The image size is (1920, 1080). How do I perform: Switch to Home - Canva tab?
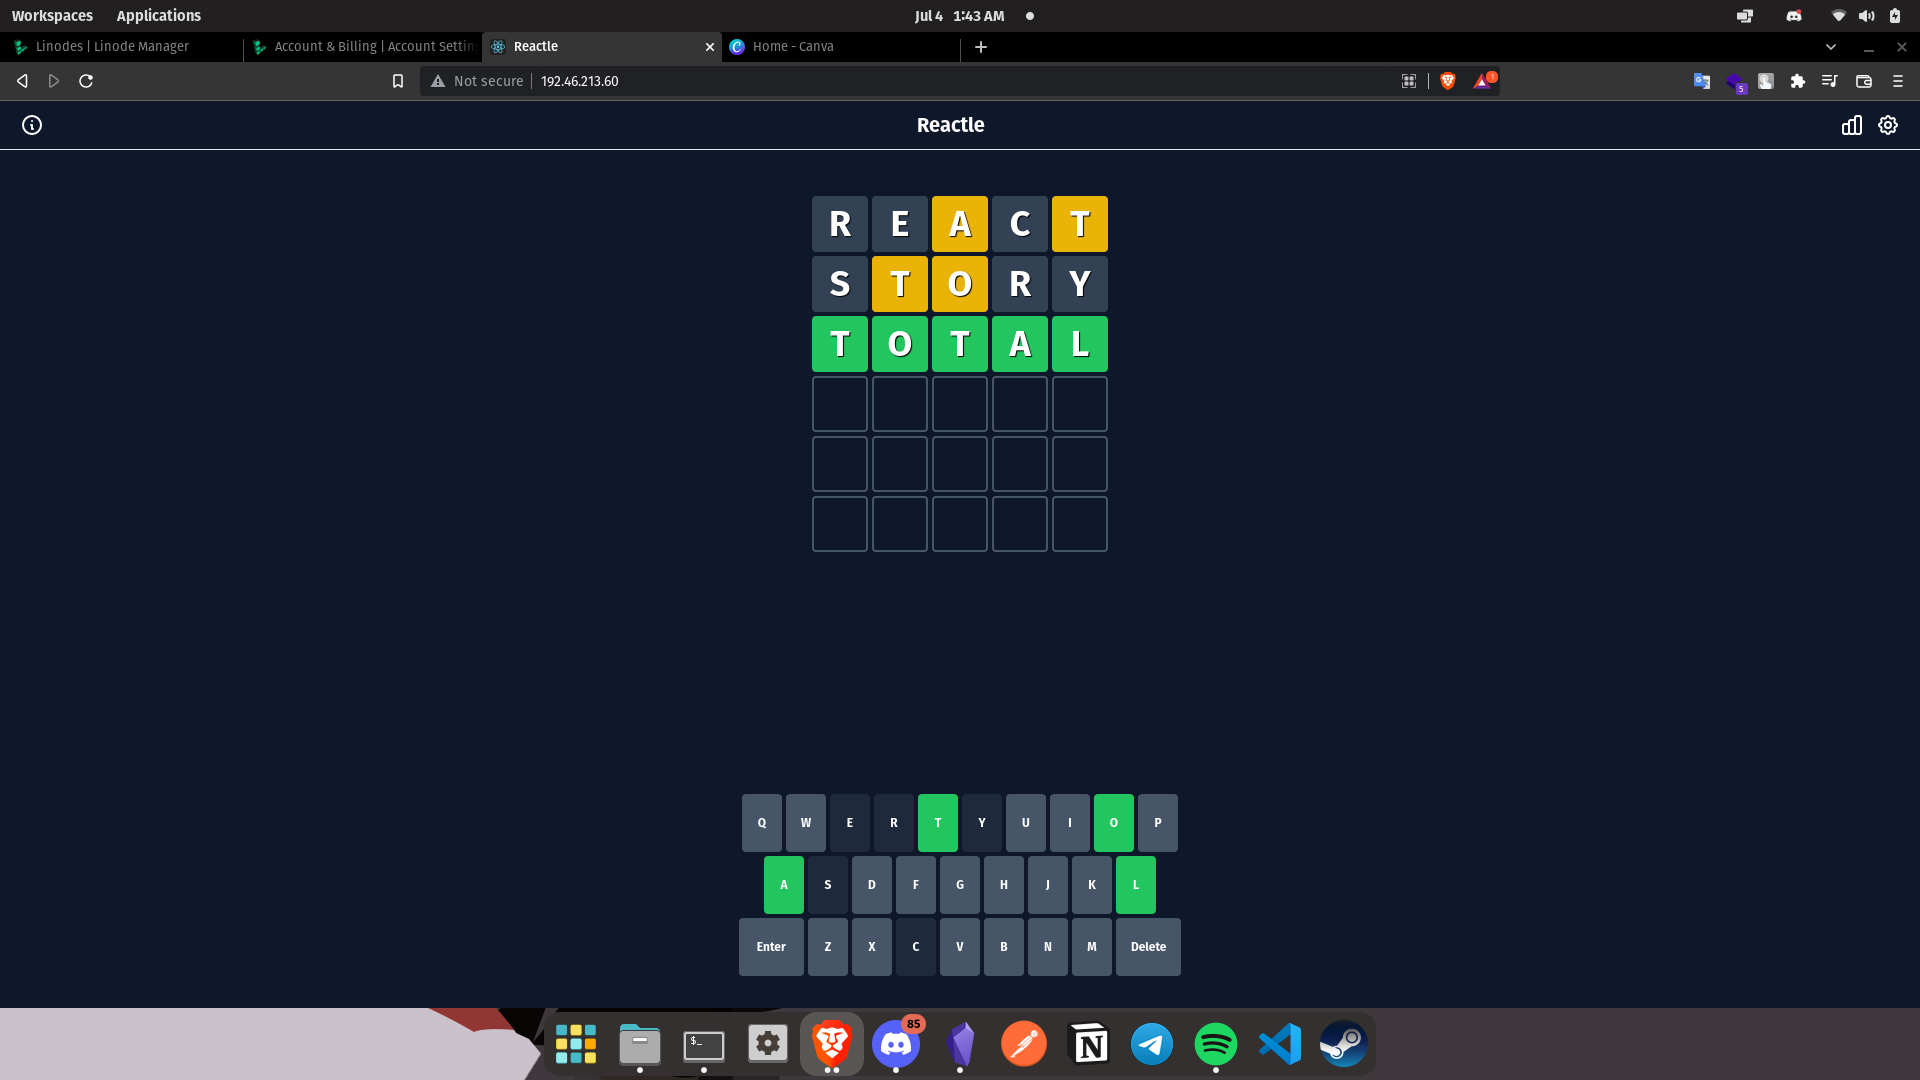tap(793, 47)
